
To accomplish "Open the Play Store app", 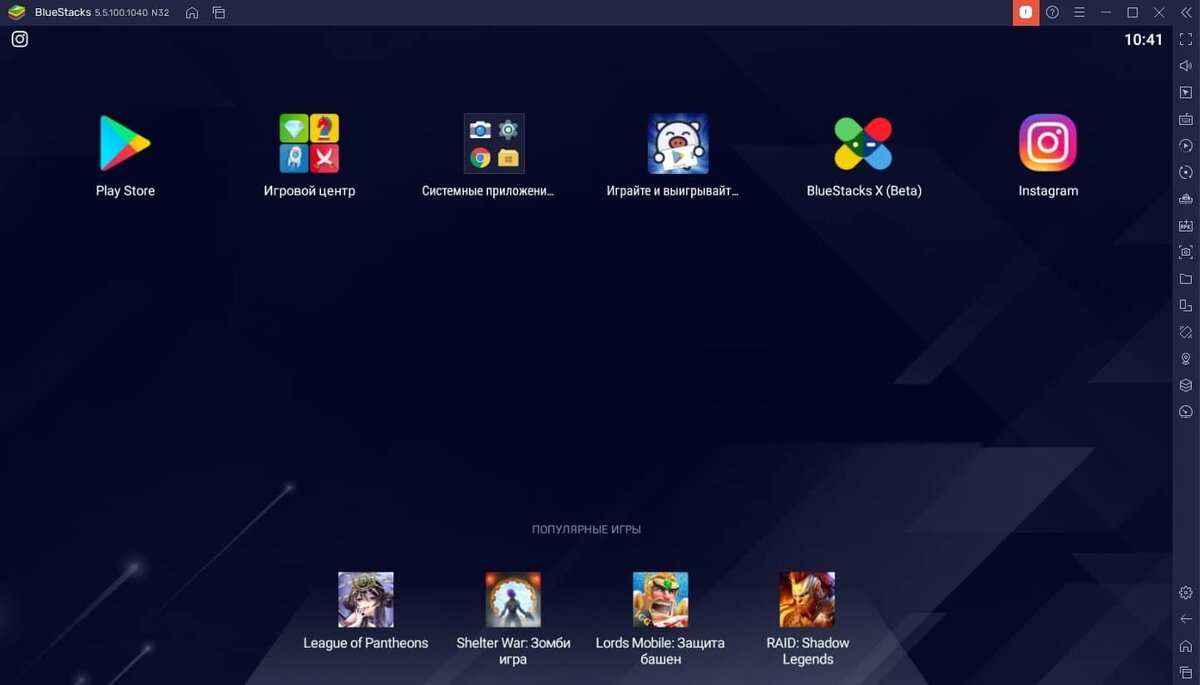I will [x=125, y=143].
